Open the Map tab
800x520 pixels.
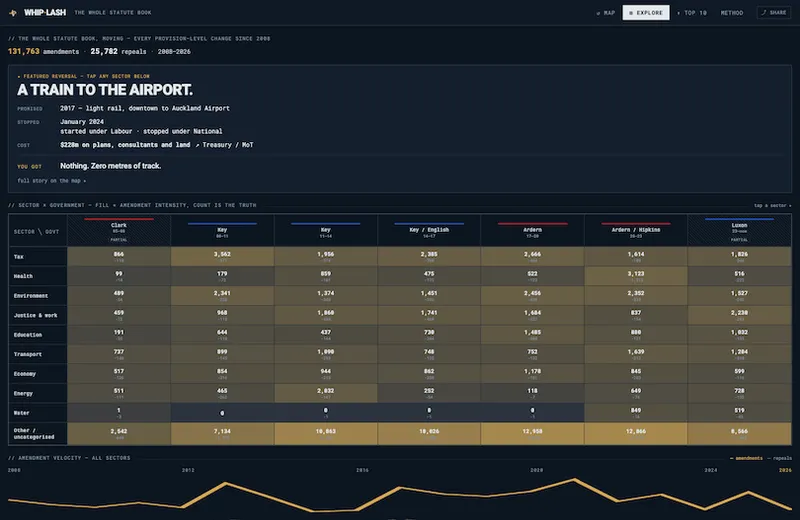tap(606, 13)
